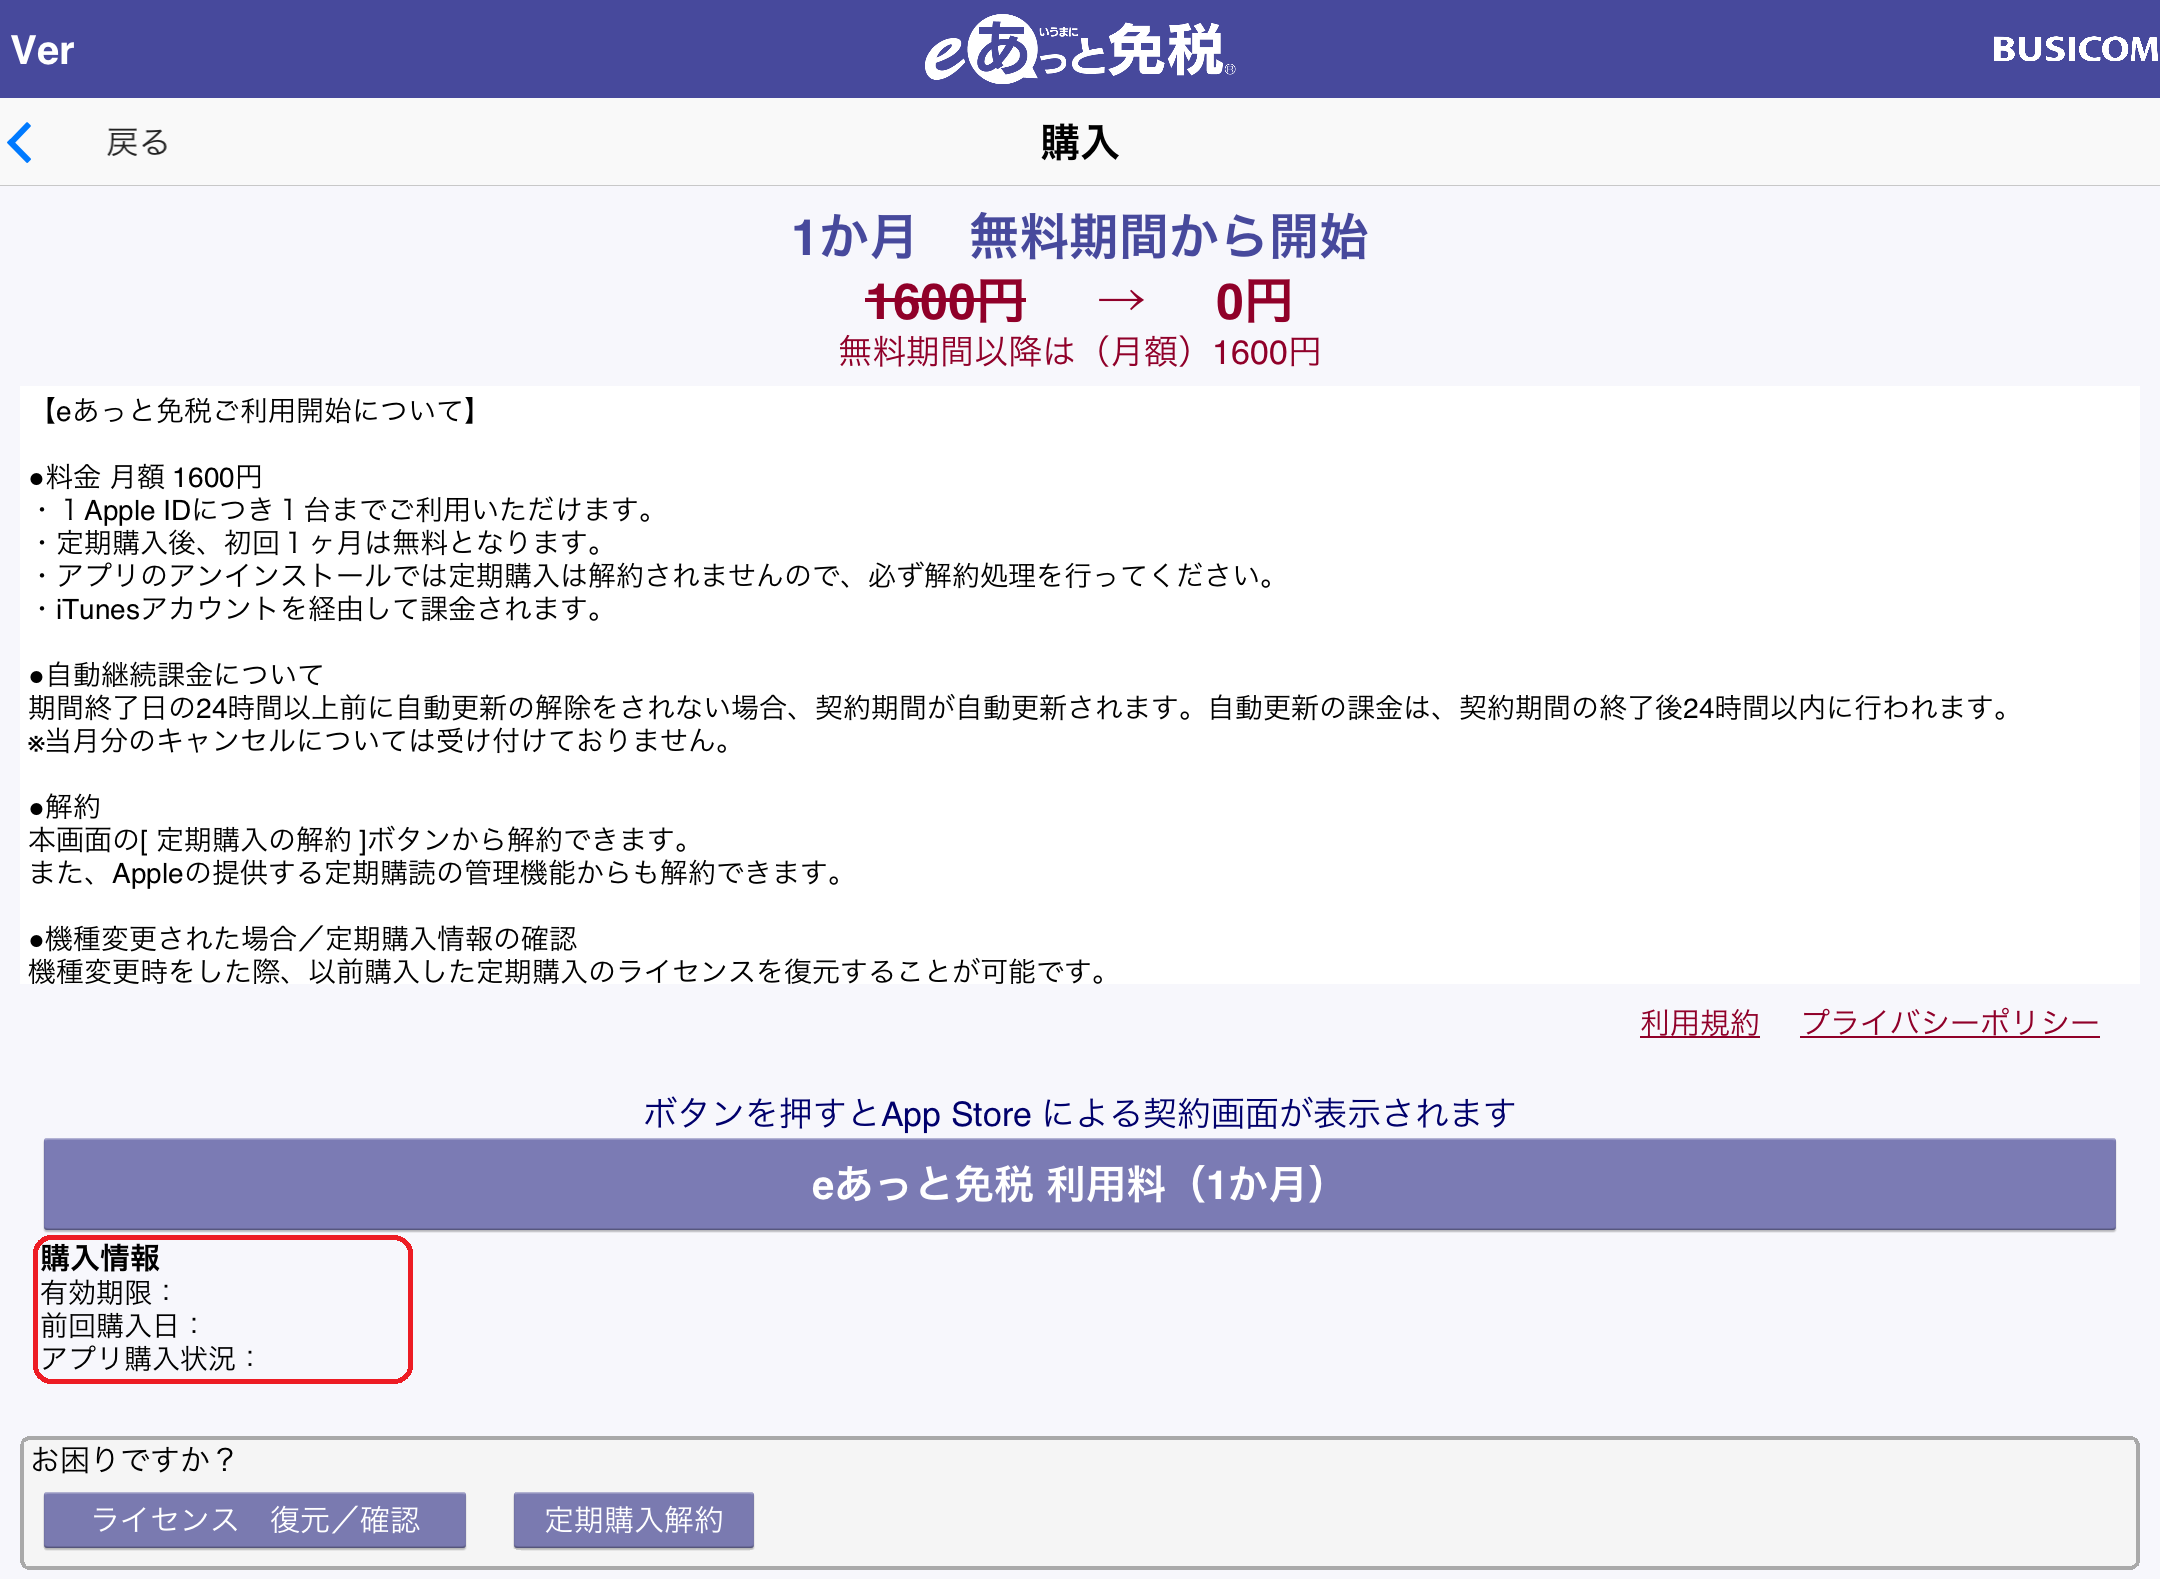Image resolution: width=2160 pixels, height=1579 pixels.
Task: Tap the blue back chevron icon
Action: coord(21,143)
